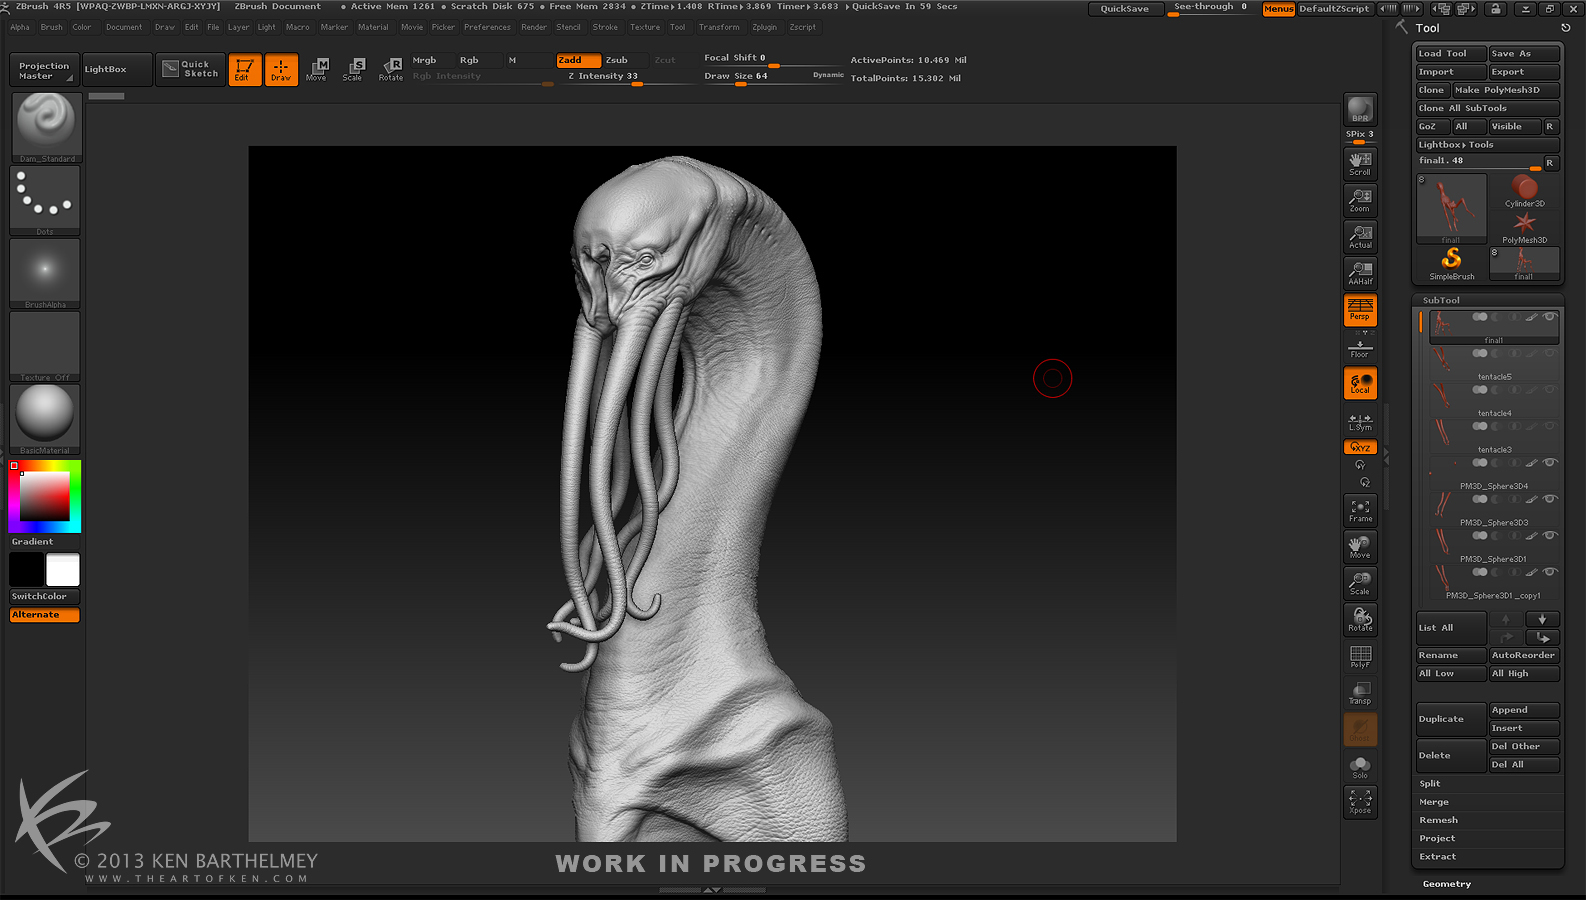Open the Zplugin menu
Viewport: 1586px width, 900px height.
(764, 27)
